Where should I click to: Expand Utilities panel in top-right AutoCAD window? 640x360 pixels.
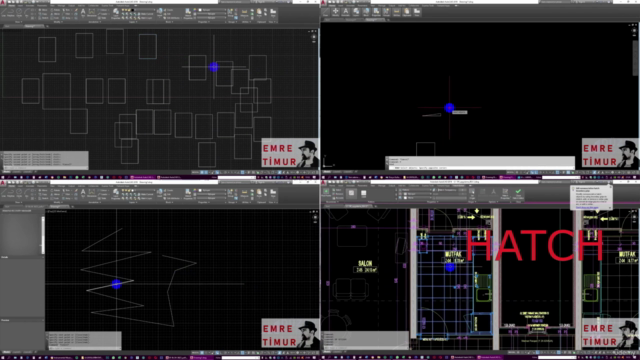396,12
